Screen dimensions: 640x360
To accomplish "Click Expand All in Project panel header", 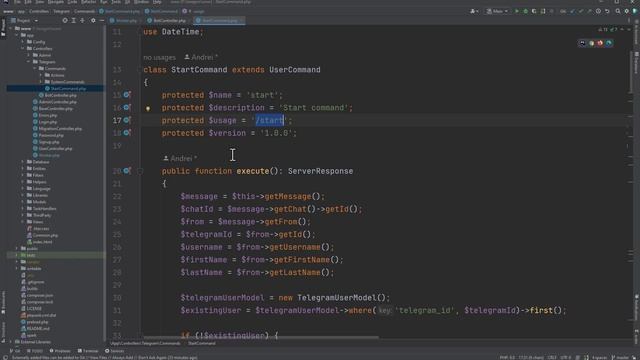I will 74,20.
